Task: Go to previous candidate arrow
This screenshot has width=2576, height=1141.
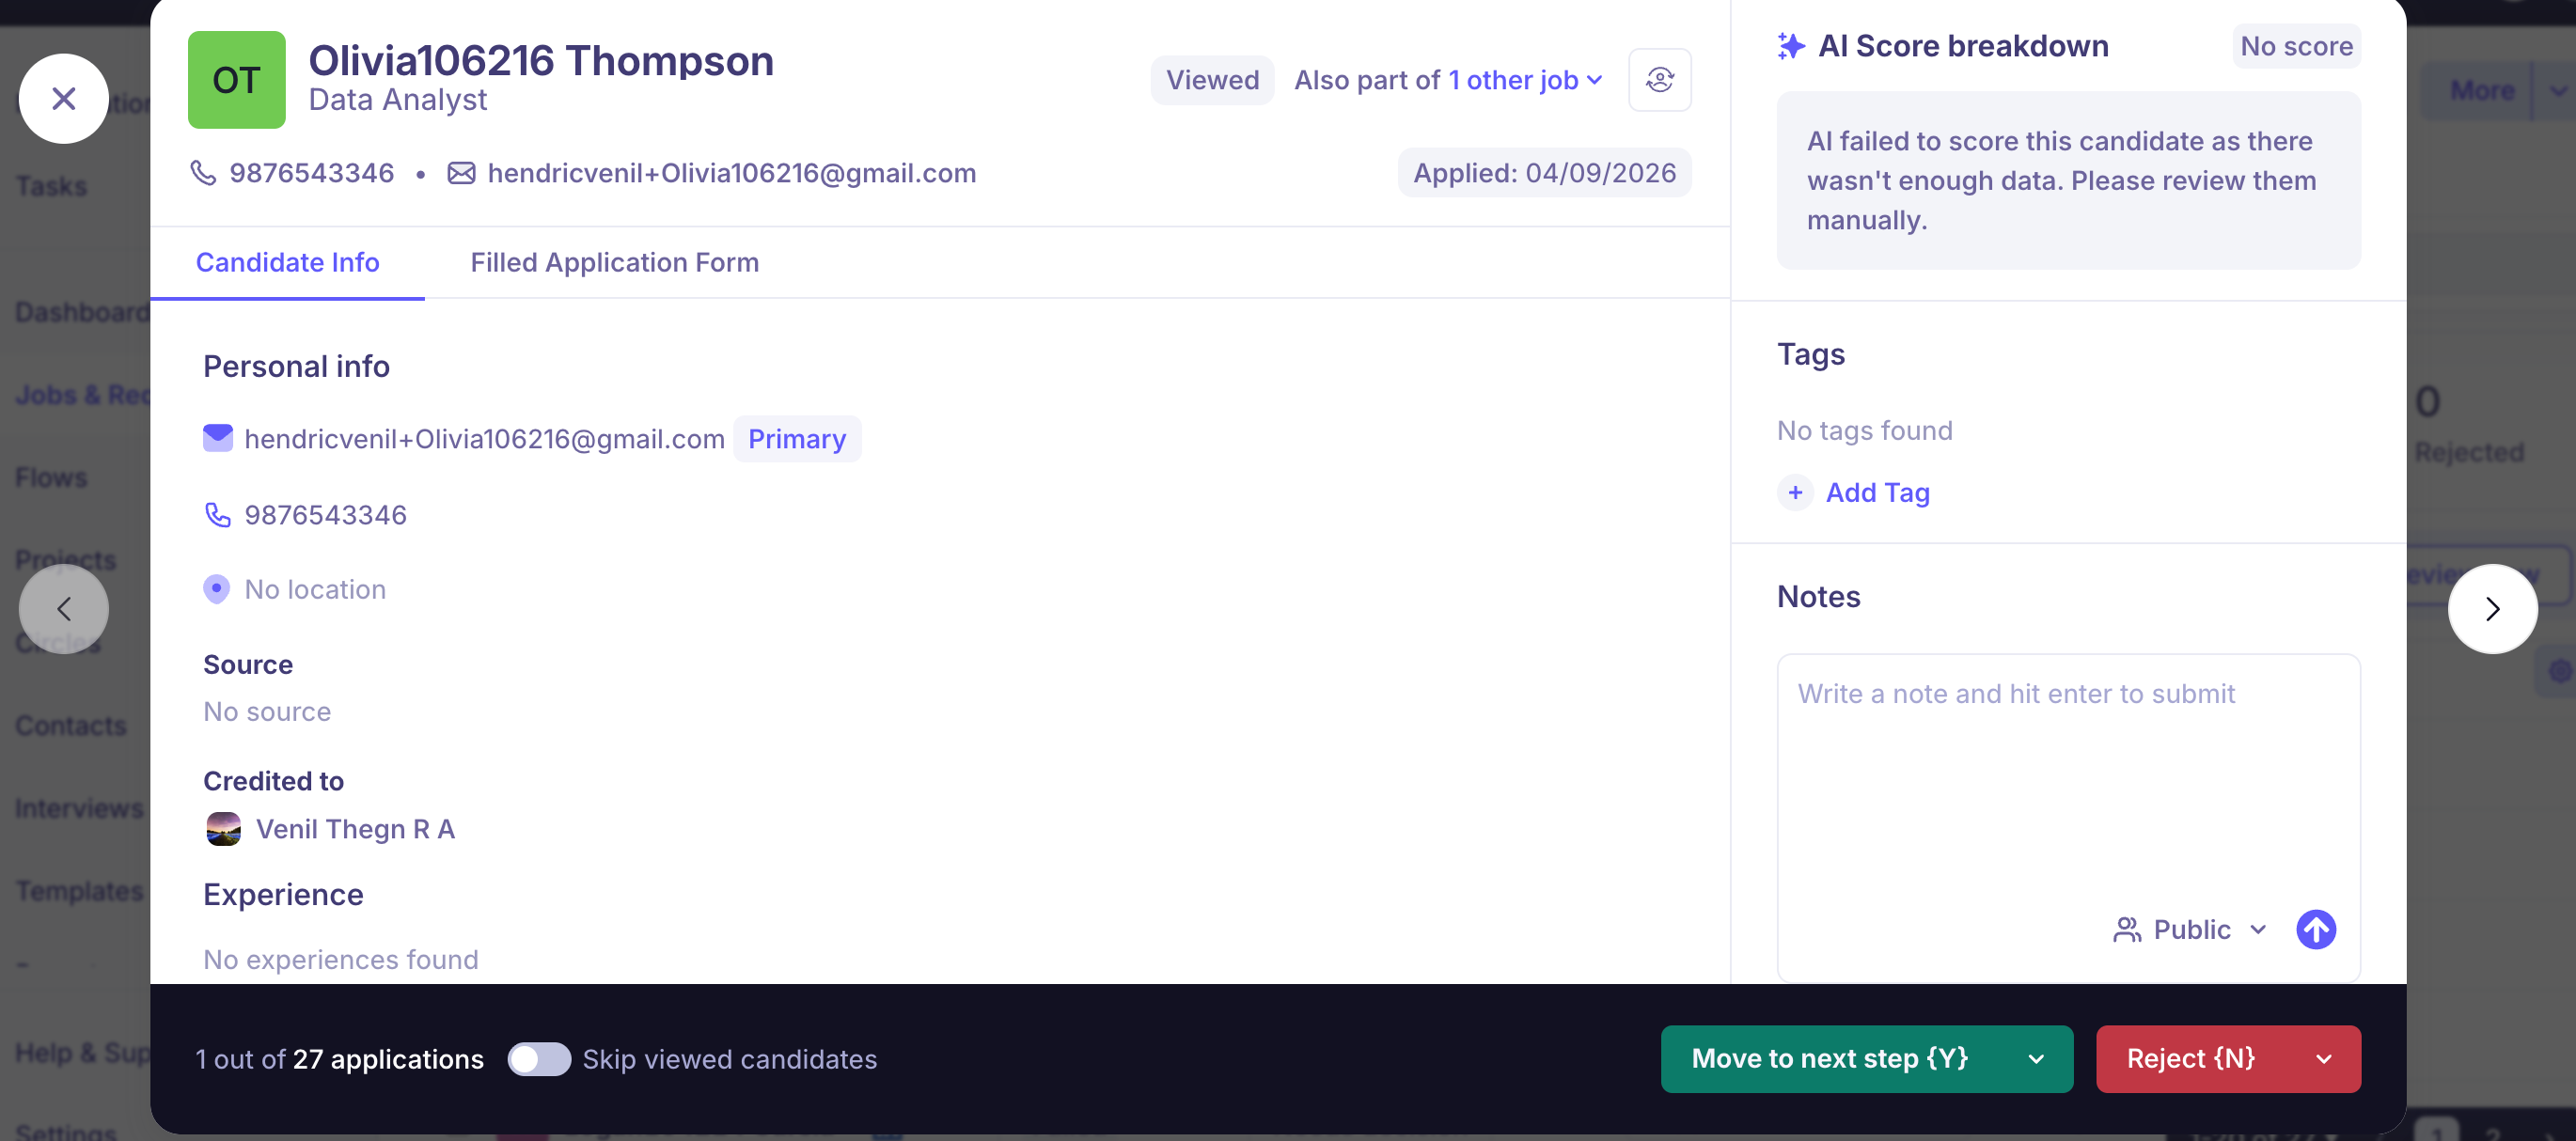Action: pos(63,608)
